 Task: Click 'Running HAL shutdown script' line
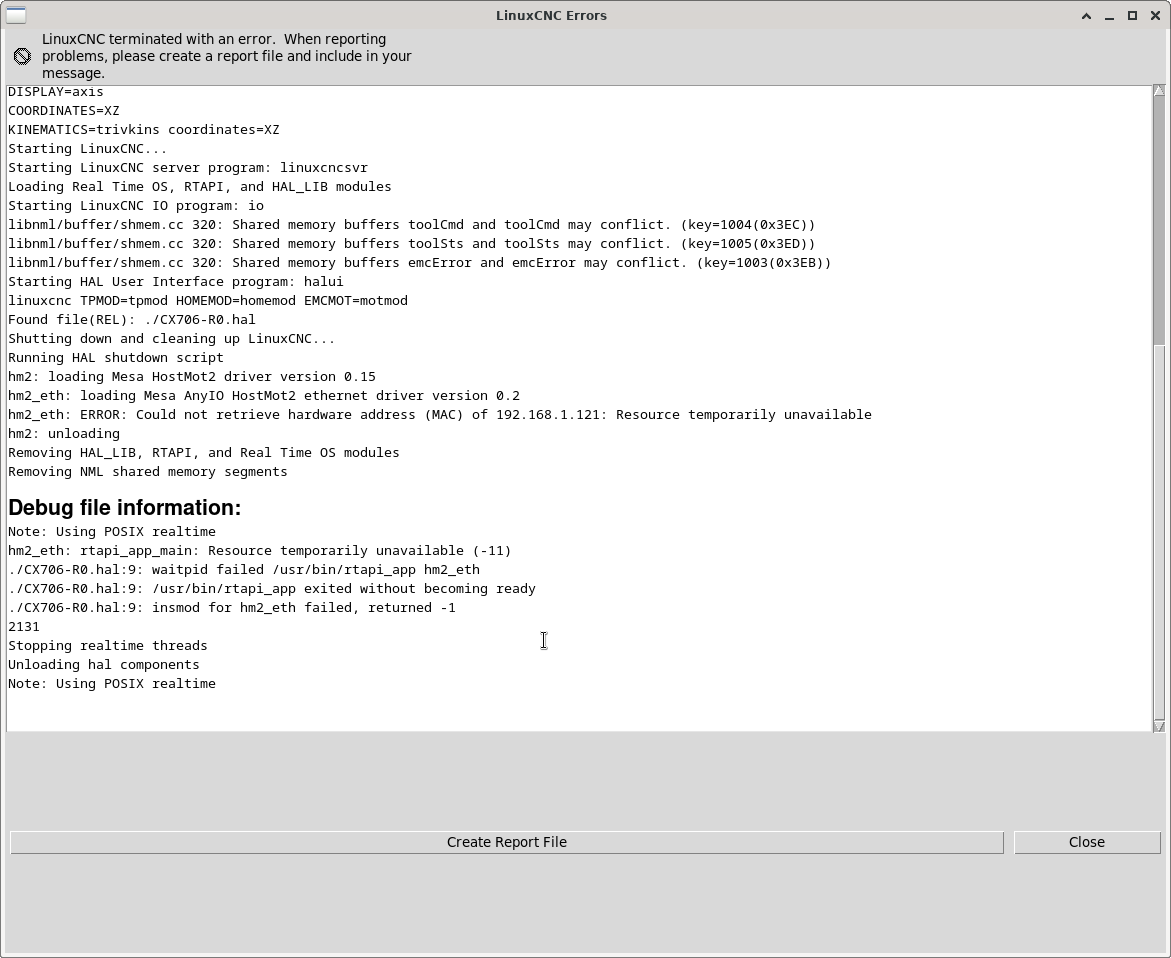click(116, 358)
